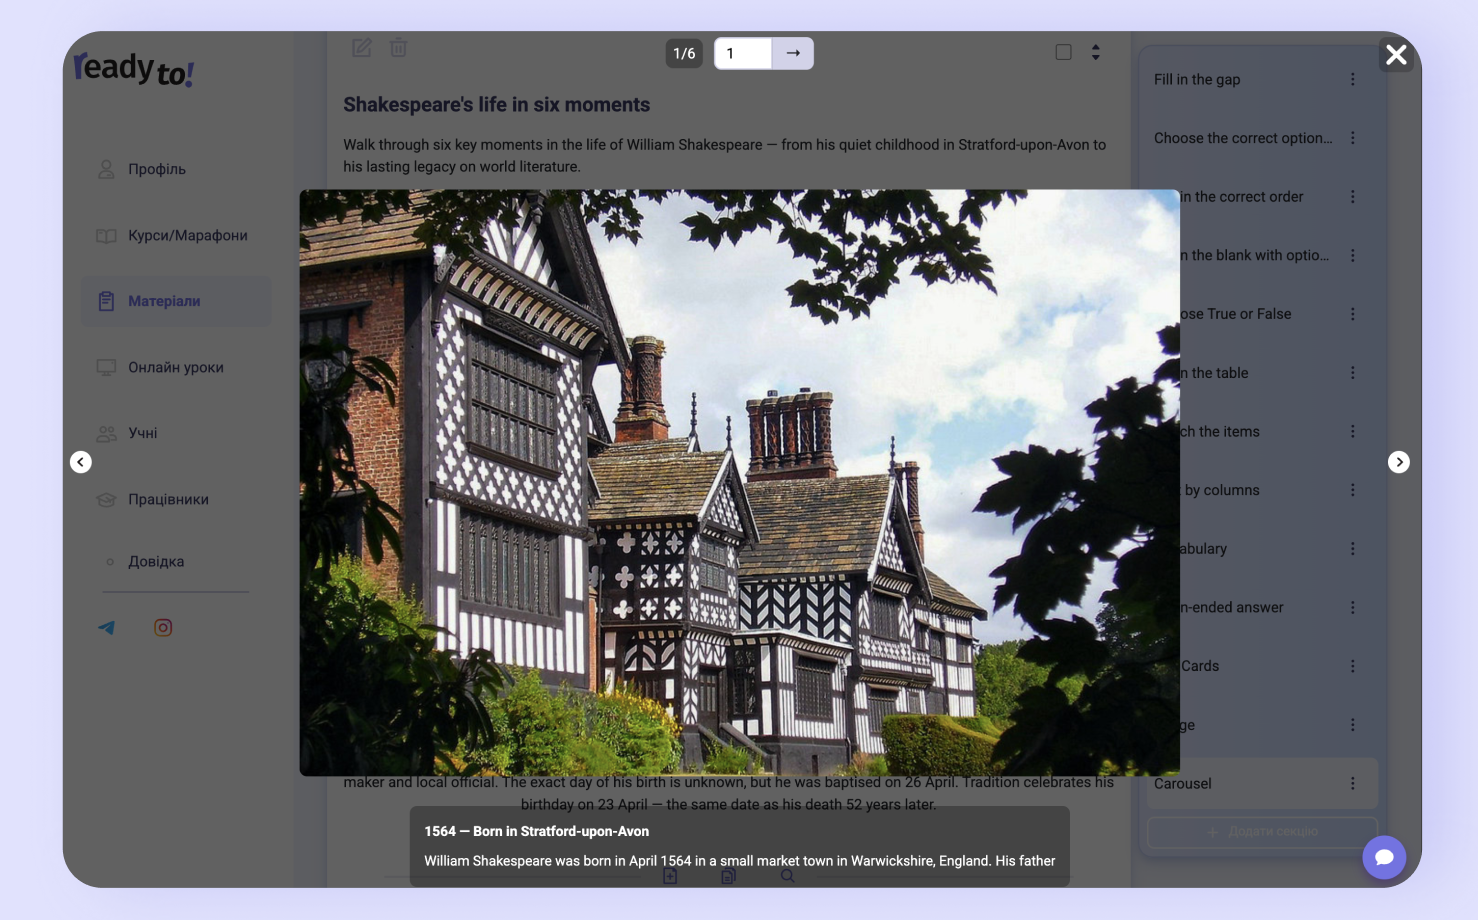Click the arrow button beside the page field
The image size is (1478, 920).
coord(793,53)
